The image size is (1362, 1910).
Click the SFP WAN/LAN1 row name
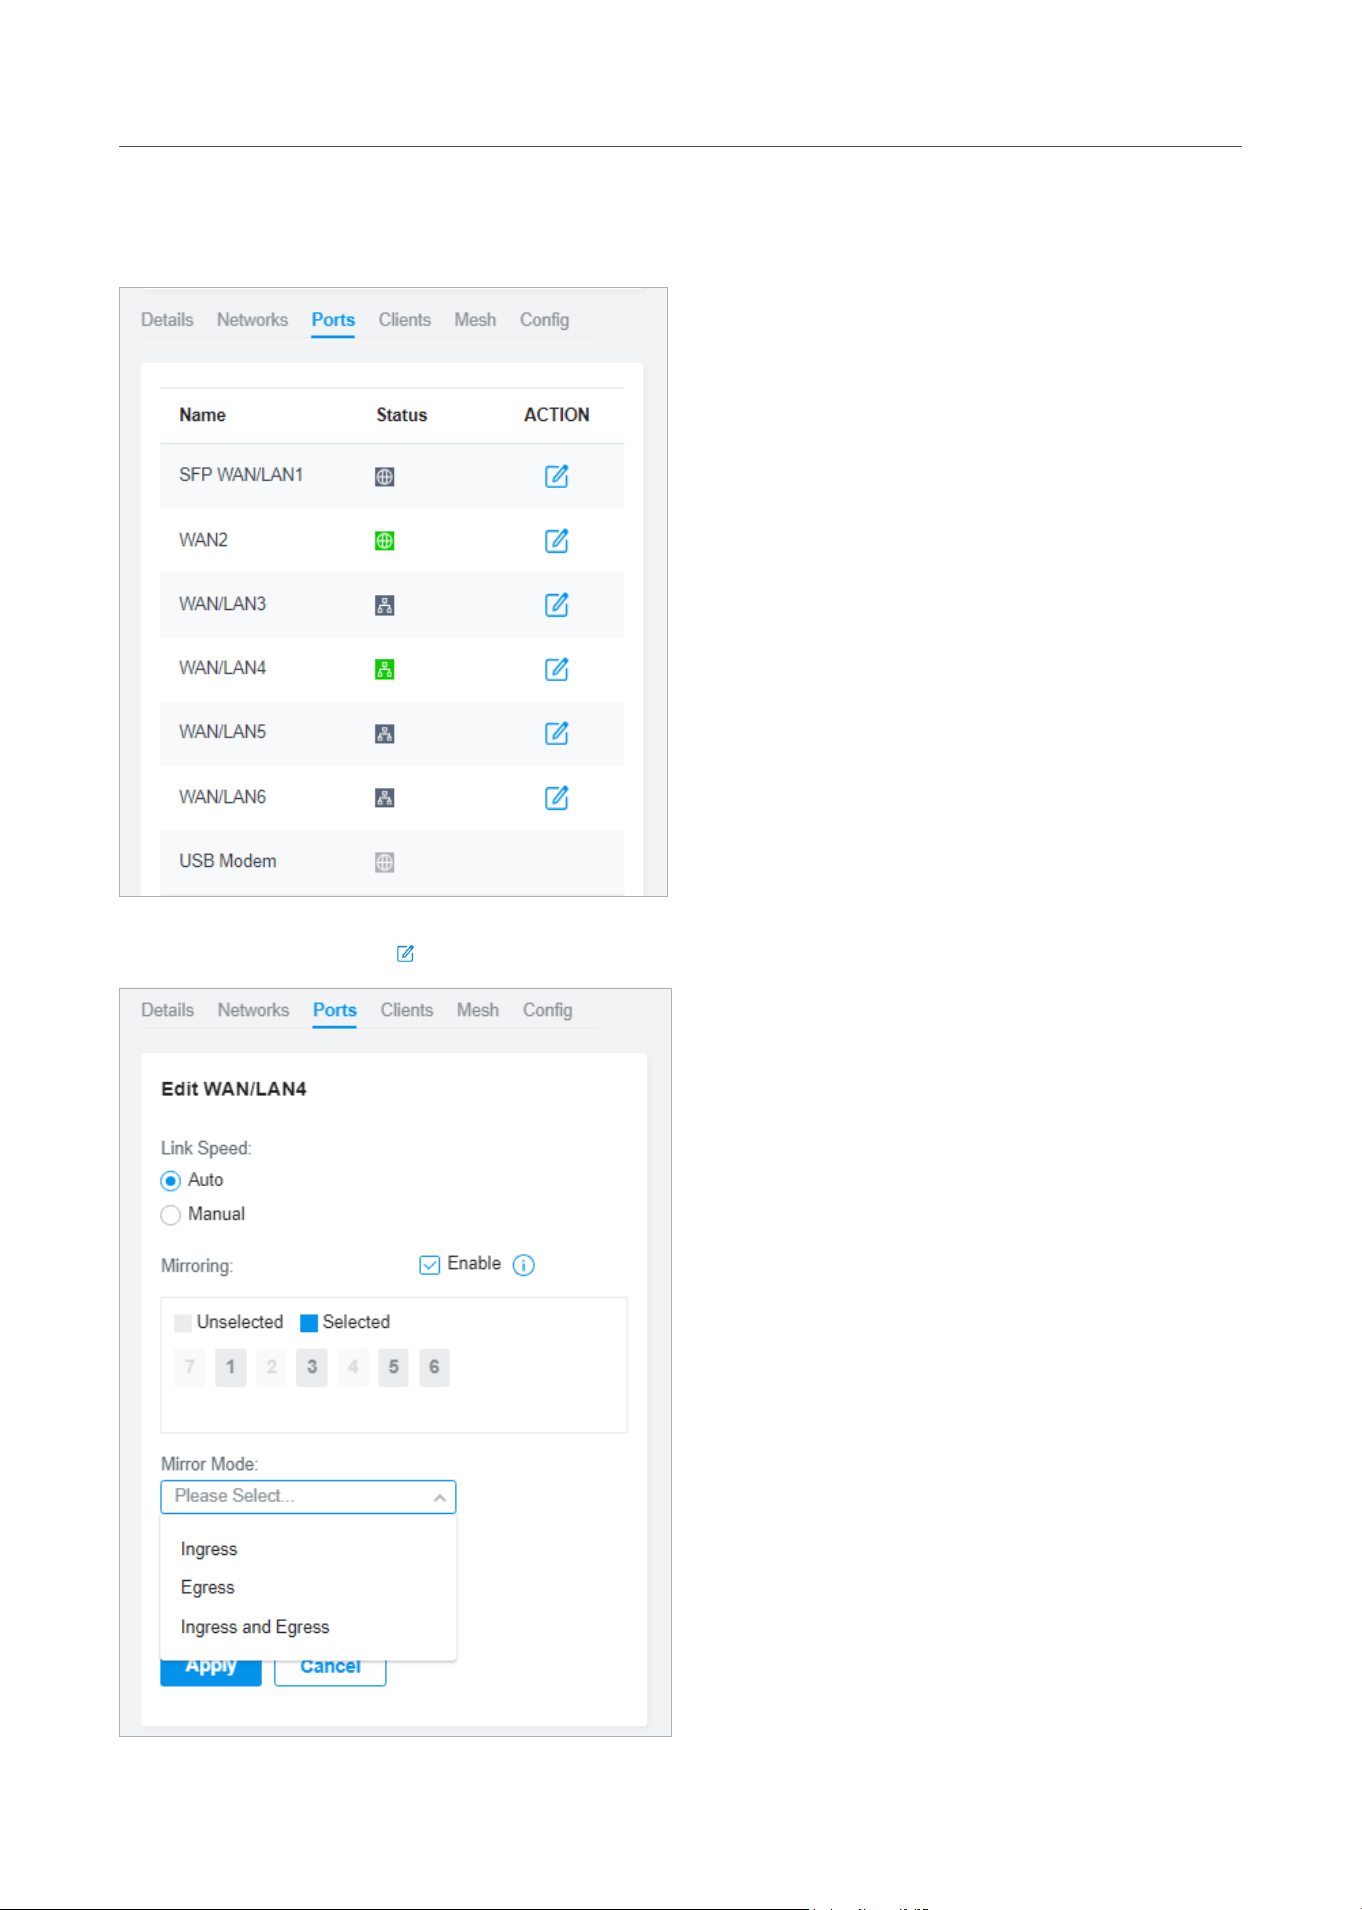(241, 475)
